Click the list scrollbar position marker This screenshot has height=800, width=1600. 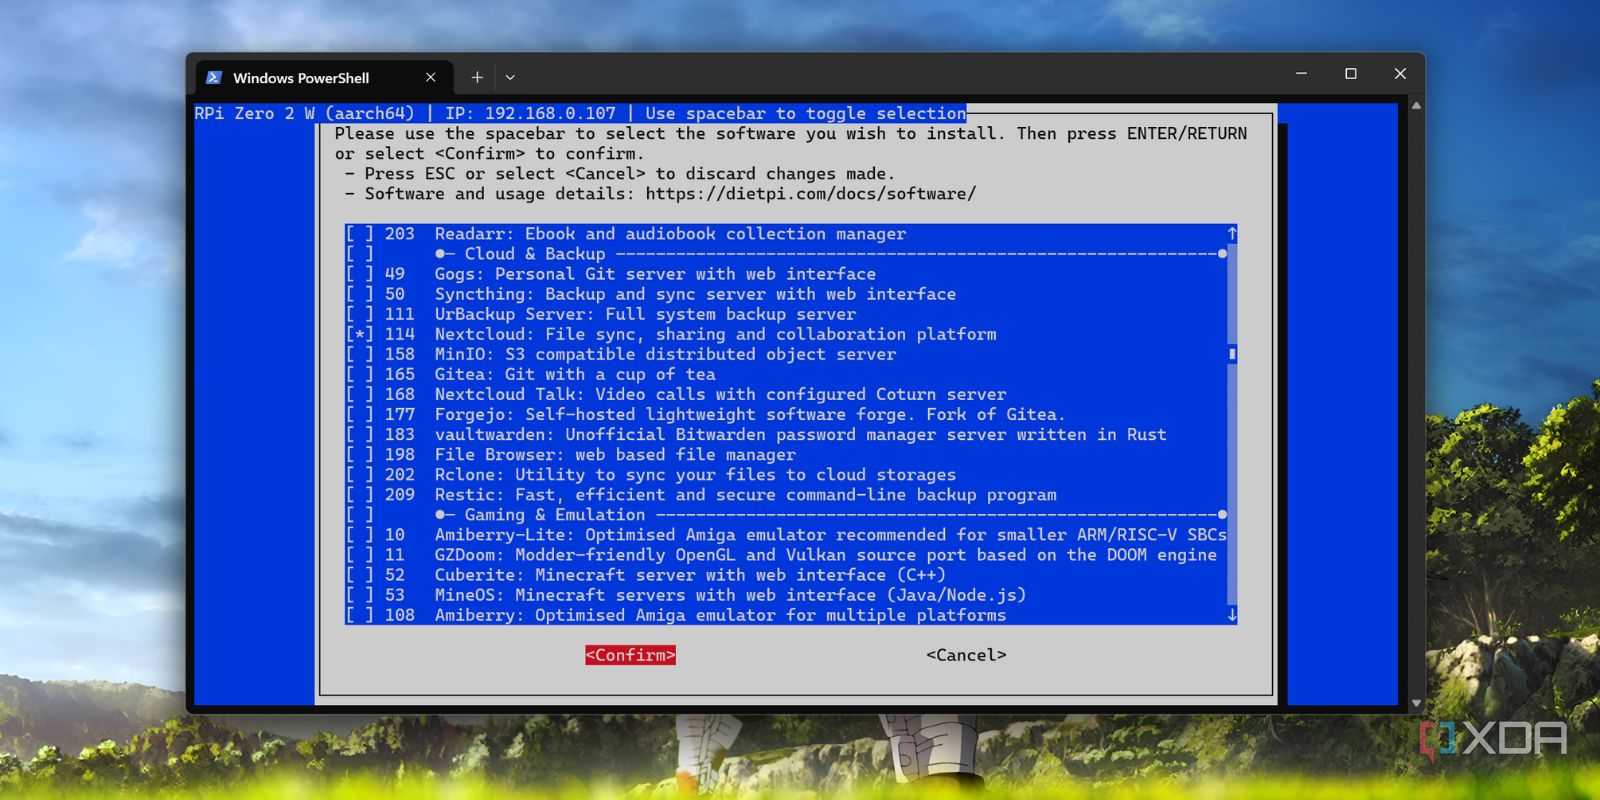(1232, 354)
